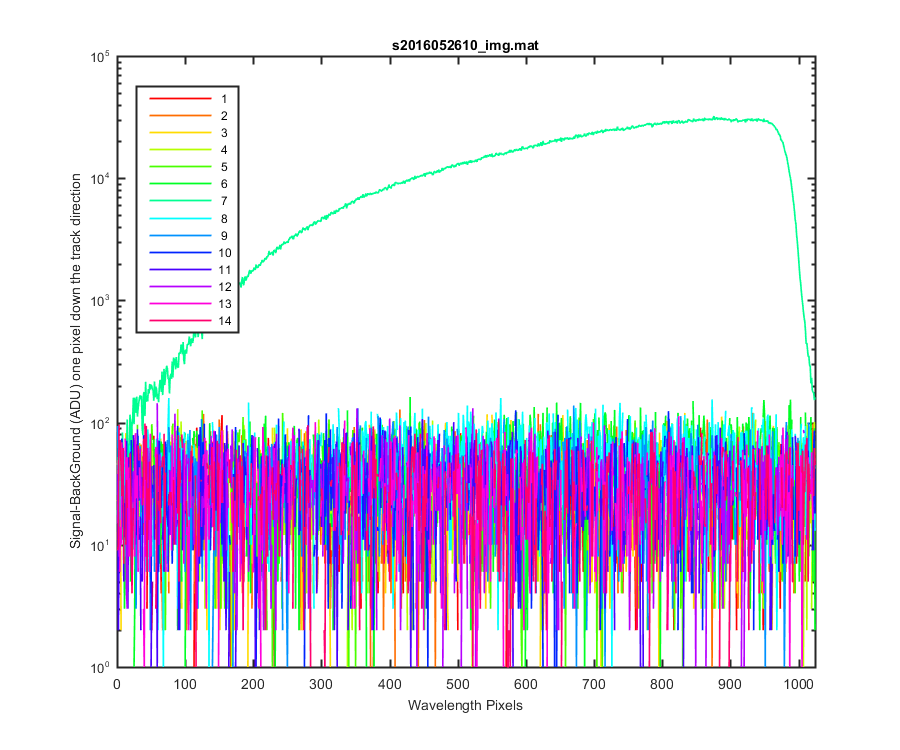Click the plot title s2016052610_img.mat
The image size is (900, 750).
(465, 45)
